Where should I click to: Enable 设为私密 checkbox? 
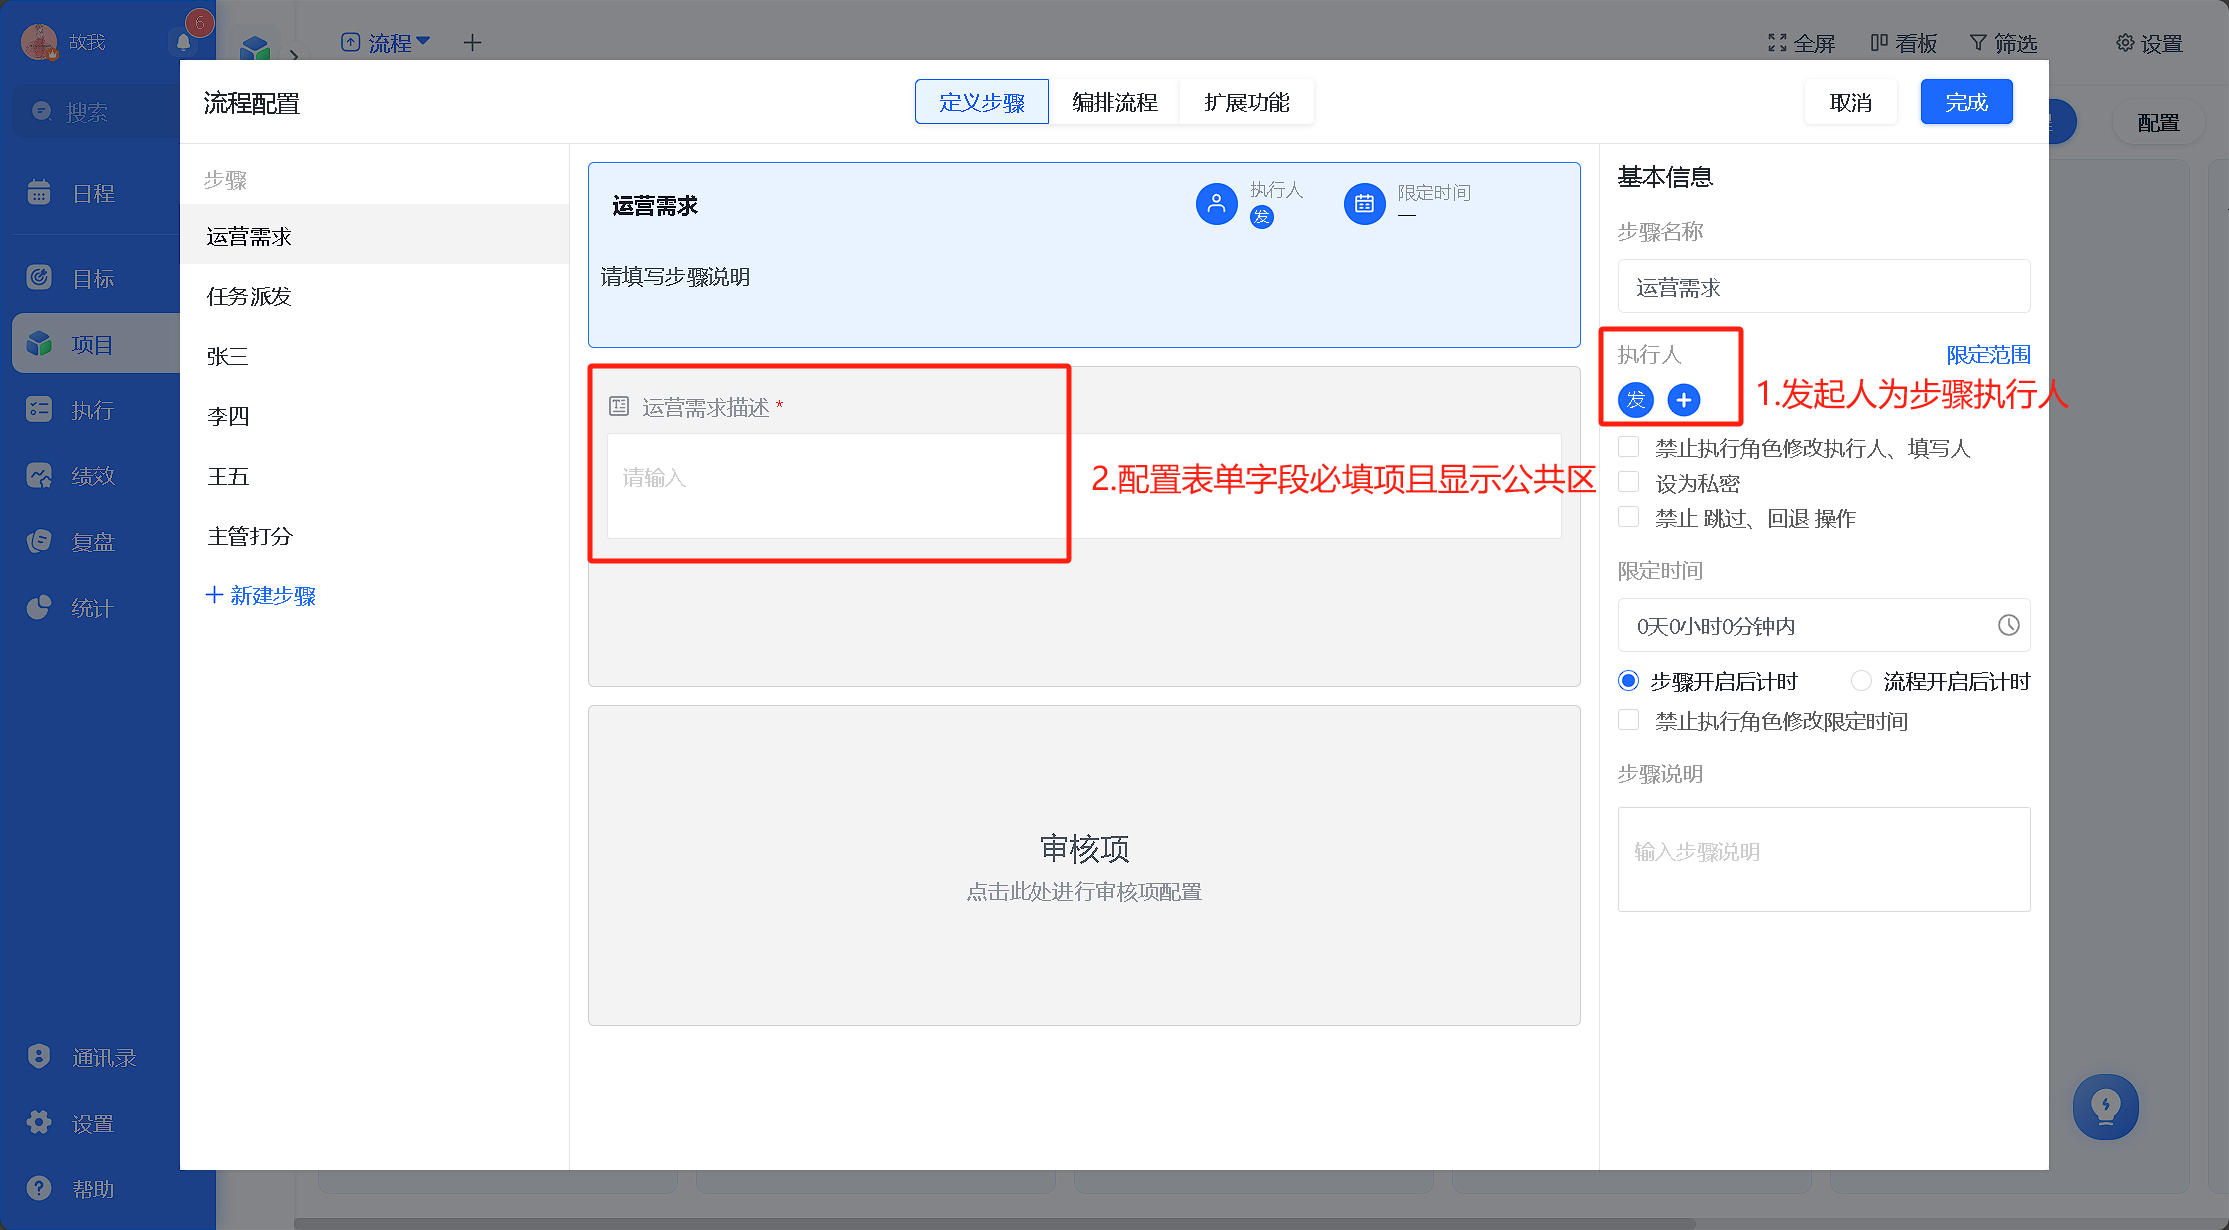pos(1629,482)
